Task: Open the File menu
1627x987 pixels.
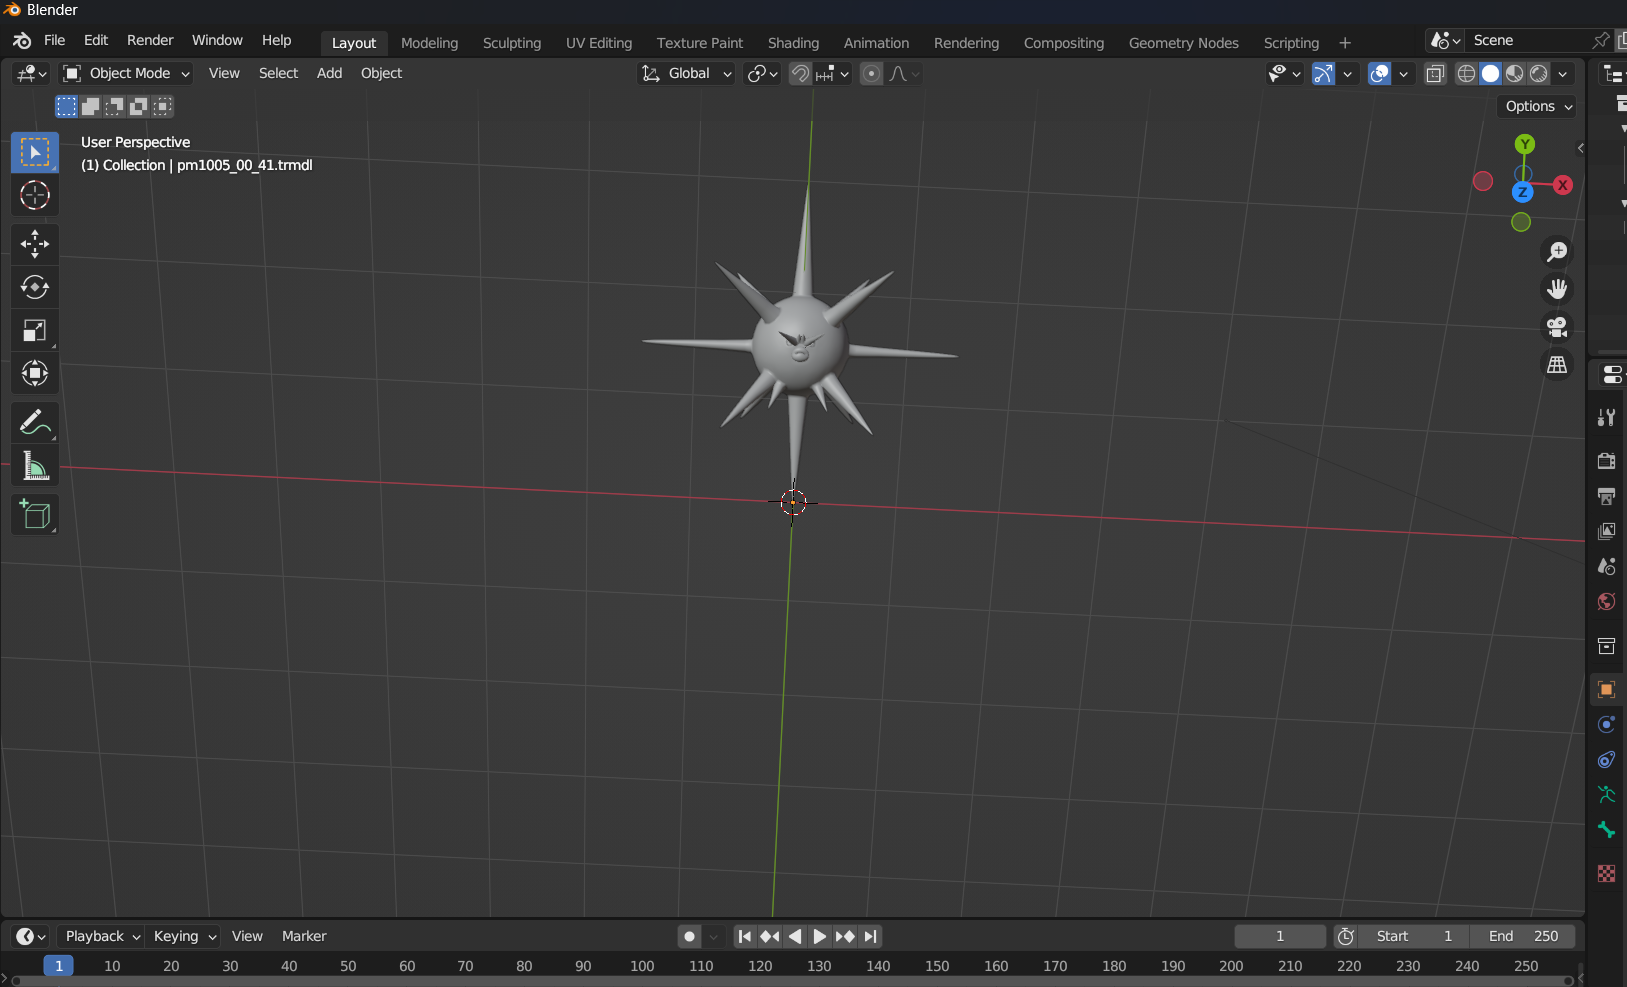Action: click(55, 40)
